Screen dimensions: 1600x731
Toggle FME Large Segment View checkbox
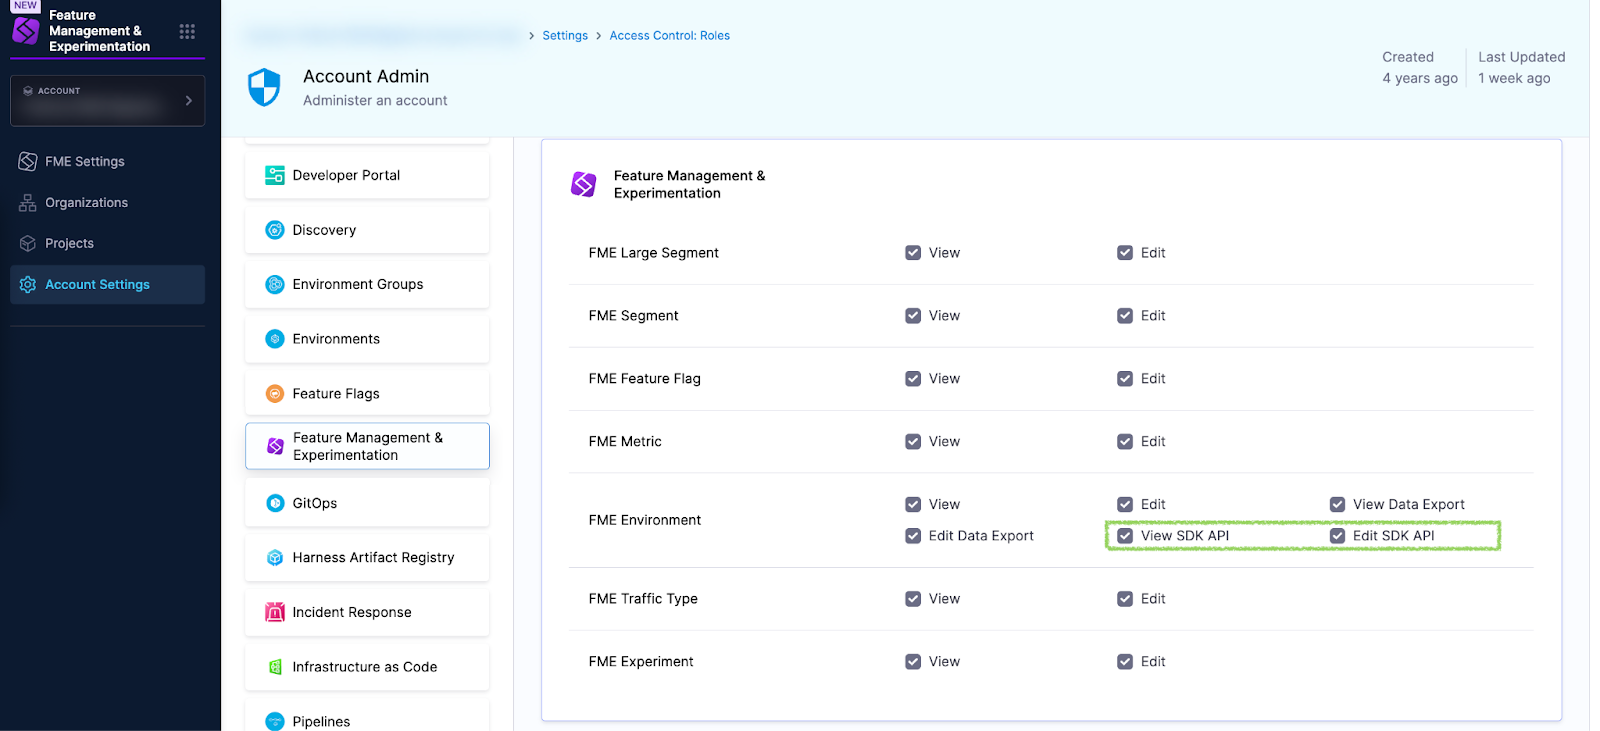click(913, 253)
